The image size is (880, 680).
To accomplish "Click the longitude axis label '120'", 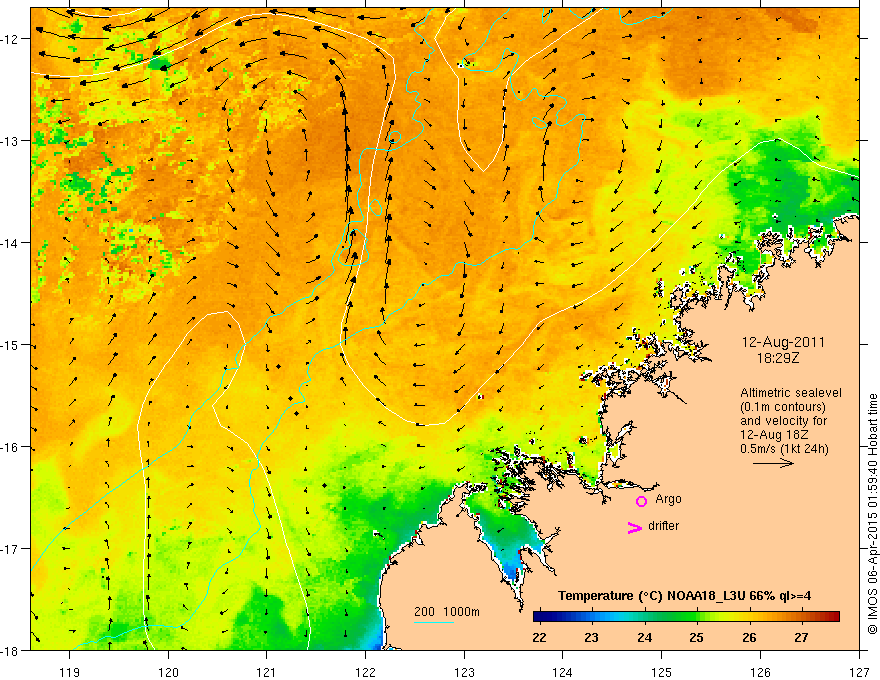I will [x=168, y=672].
